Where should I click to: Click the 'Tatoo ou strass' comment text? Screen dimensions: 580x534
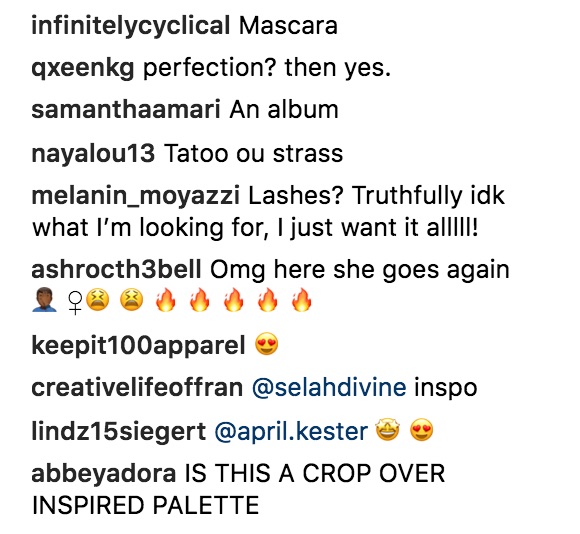[x=253, y=153]
